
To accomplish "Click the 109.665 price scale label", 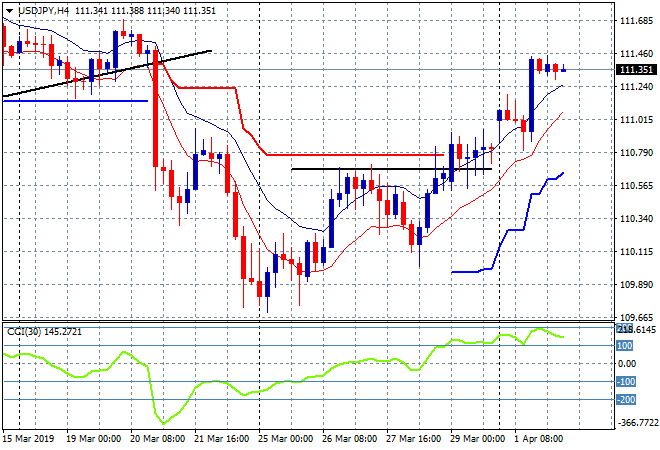I will click(x=636, y=317).
